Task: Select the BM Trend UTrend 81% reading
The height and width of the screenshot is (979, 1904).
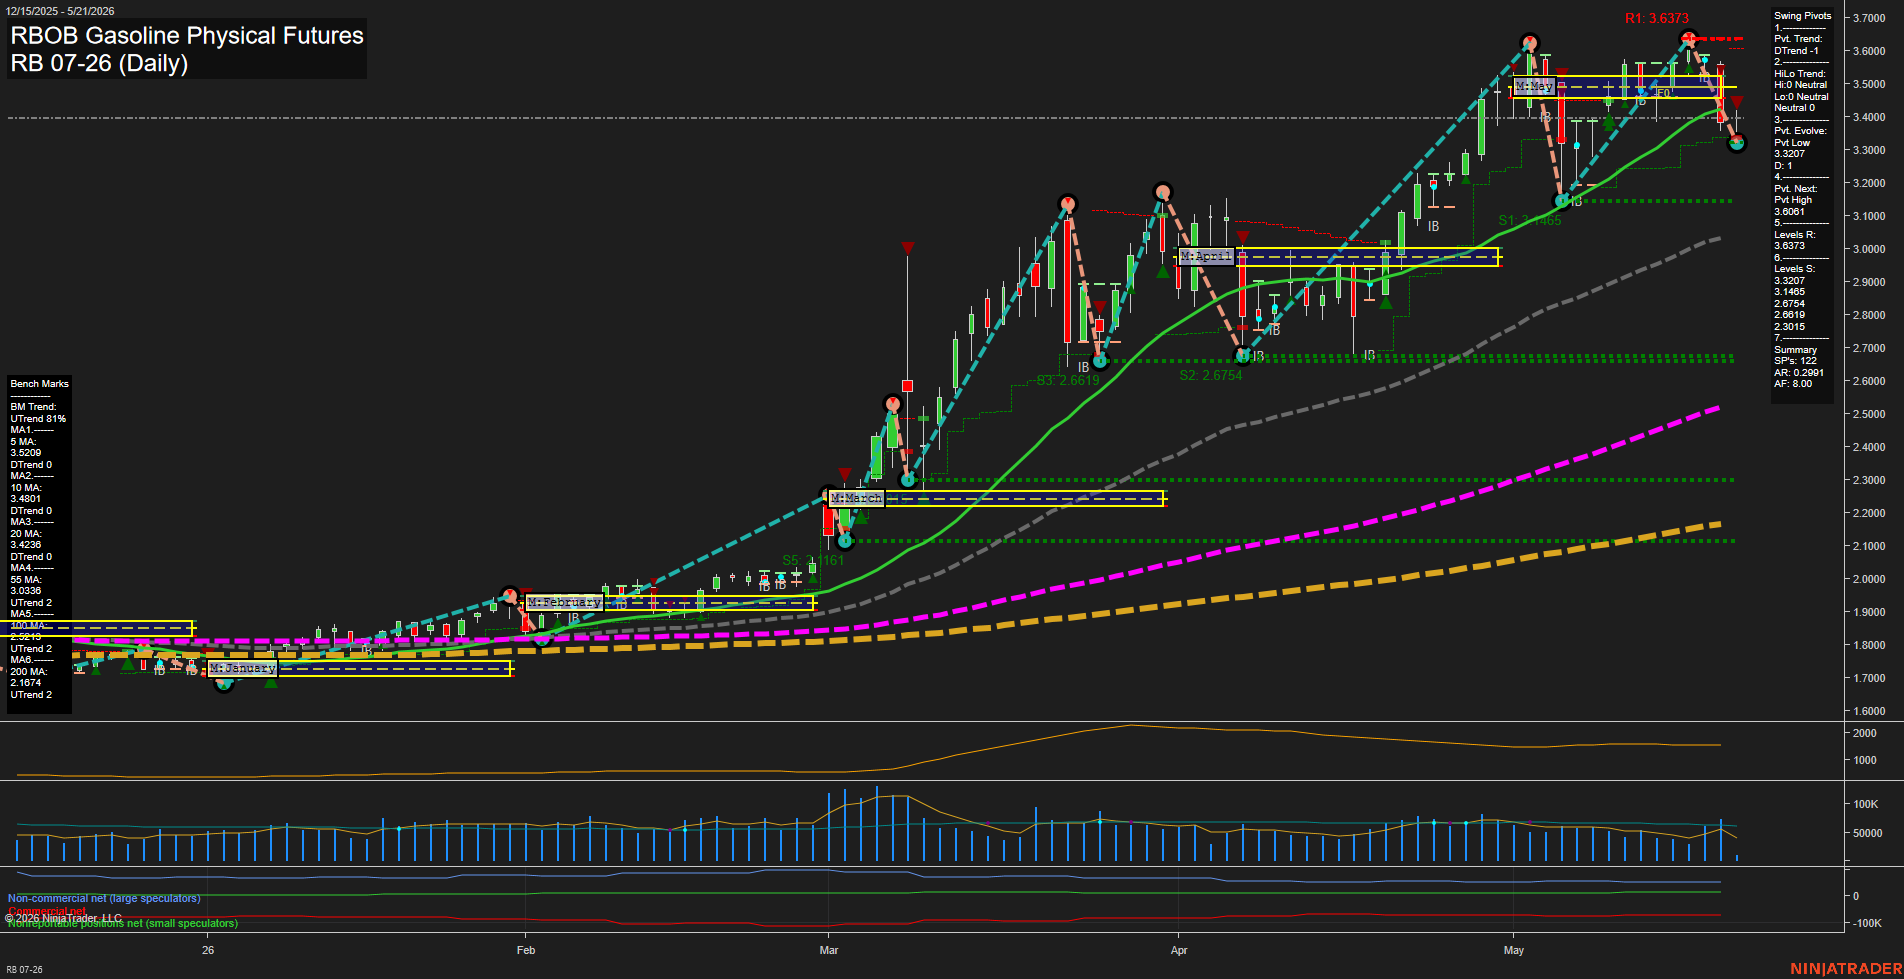Action: pos(38,413)
